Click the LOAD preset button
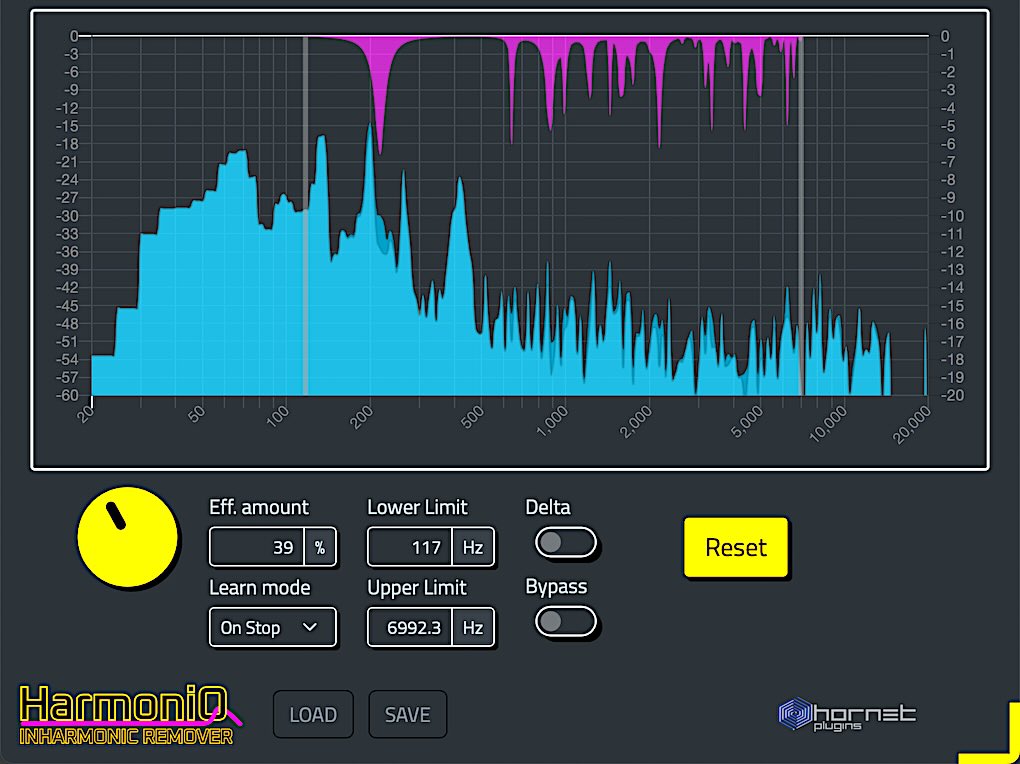 313,715
